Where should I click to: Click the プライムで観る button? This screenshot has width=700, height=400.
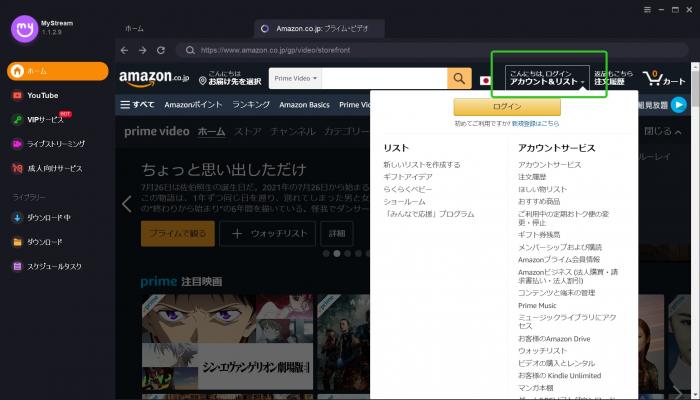tap(178, 233)
